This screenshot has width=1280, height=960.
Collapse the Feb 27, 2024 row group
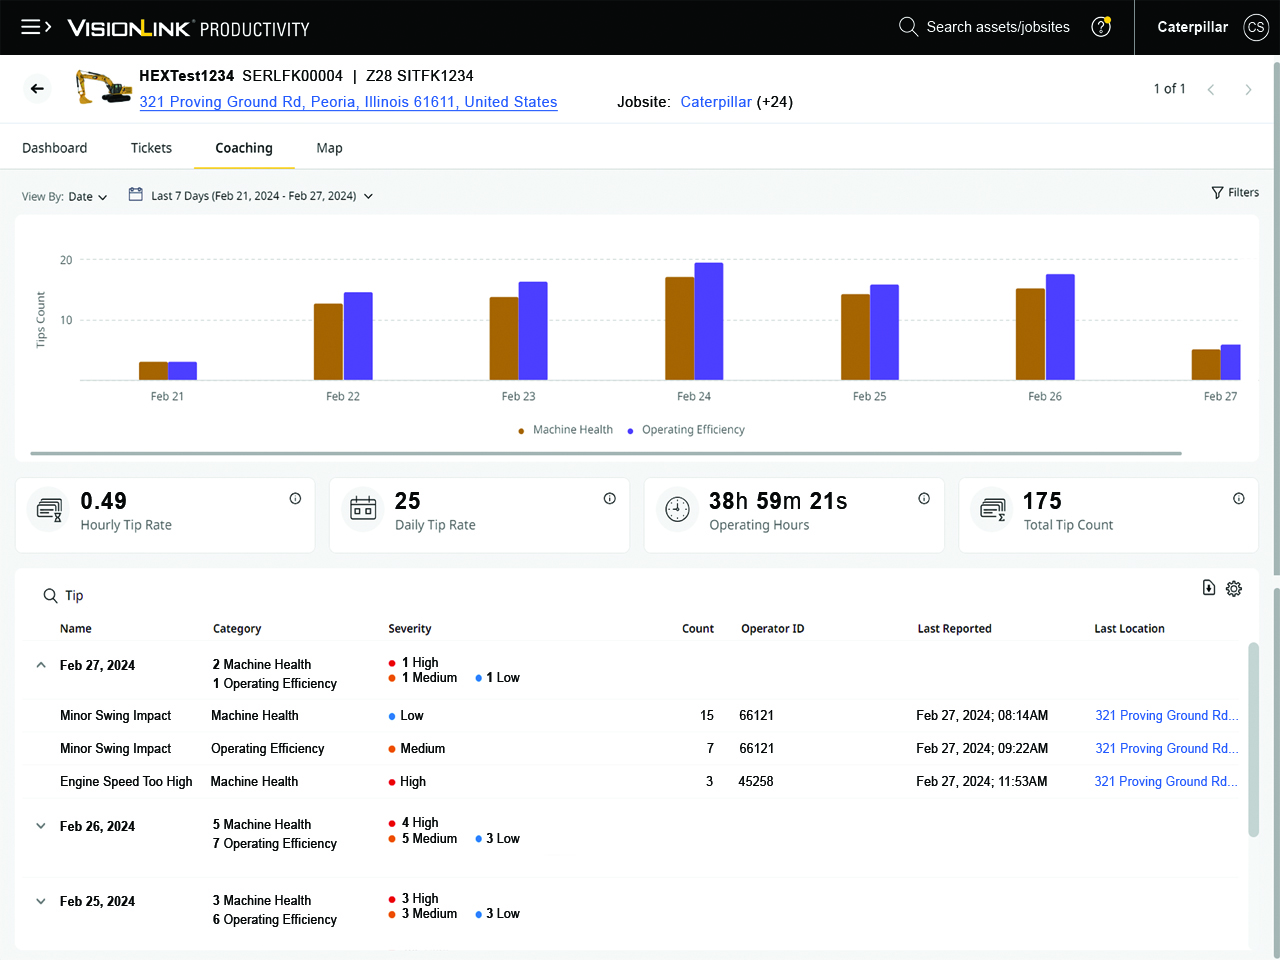tap(40, 663)
